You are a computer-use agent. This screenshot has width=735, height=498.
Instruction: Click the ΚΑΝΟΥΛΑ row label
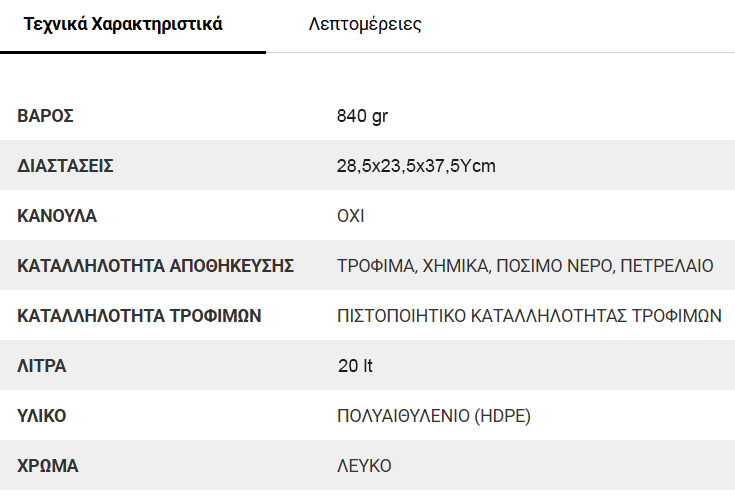point(57,216)
